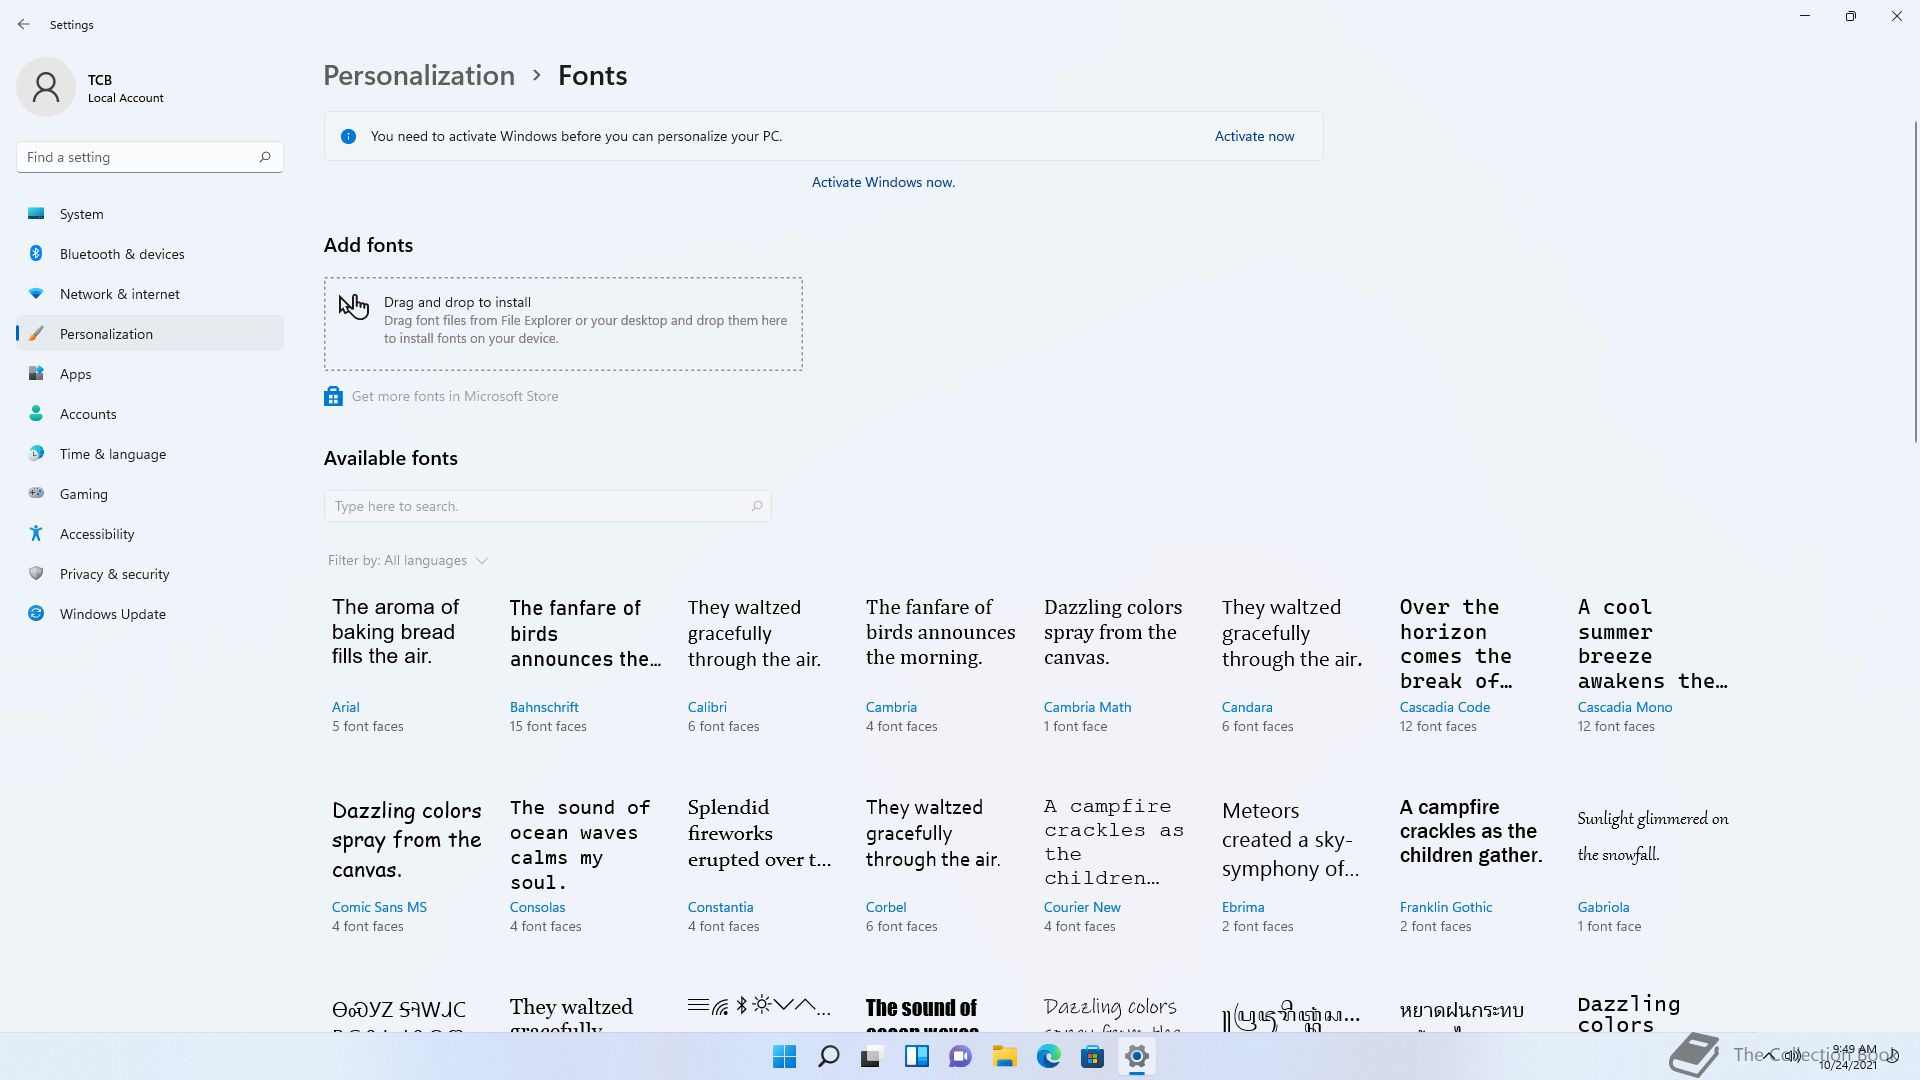
Task: Open the Bahnschrift font
Action: pos(584,665)
